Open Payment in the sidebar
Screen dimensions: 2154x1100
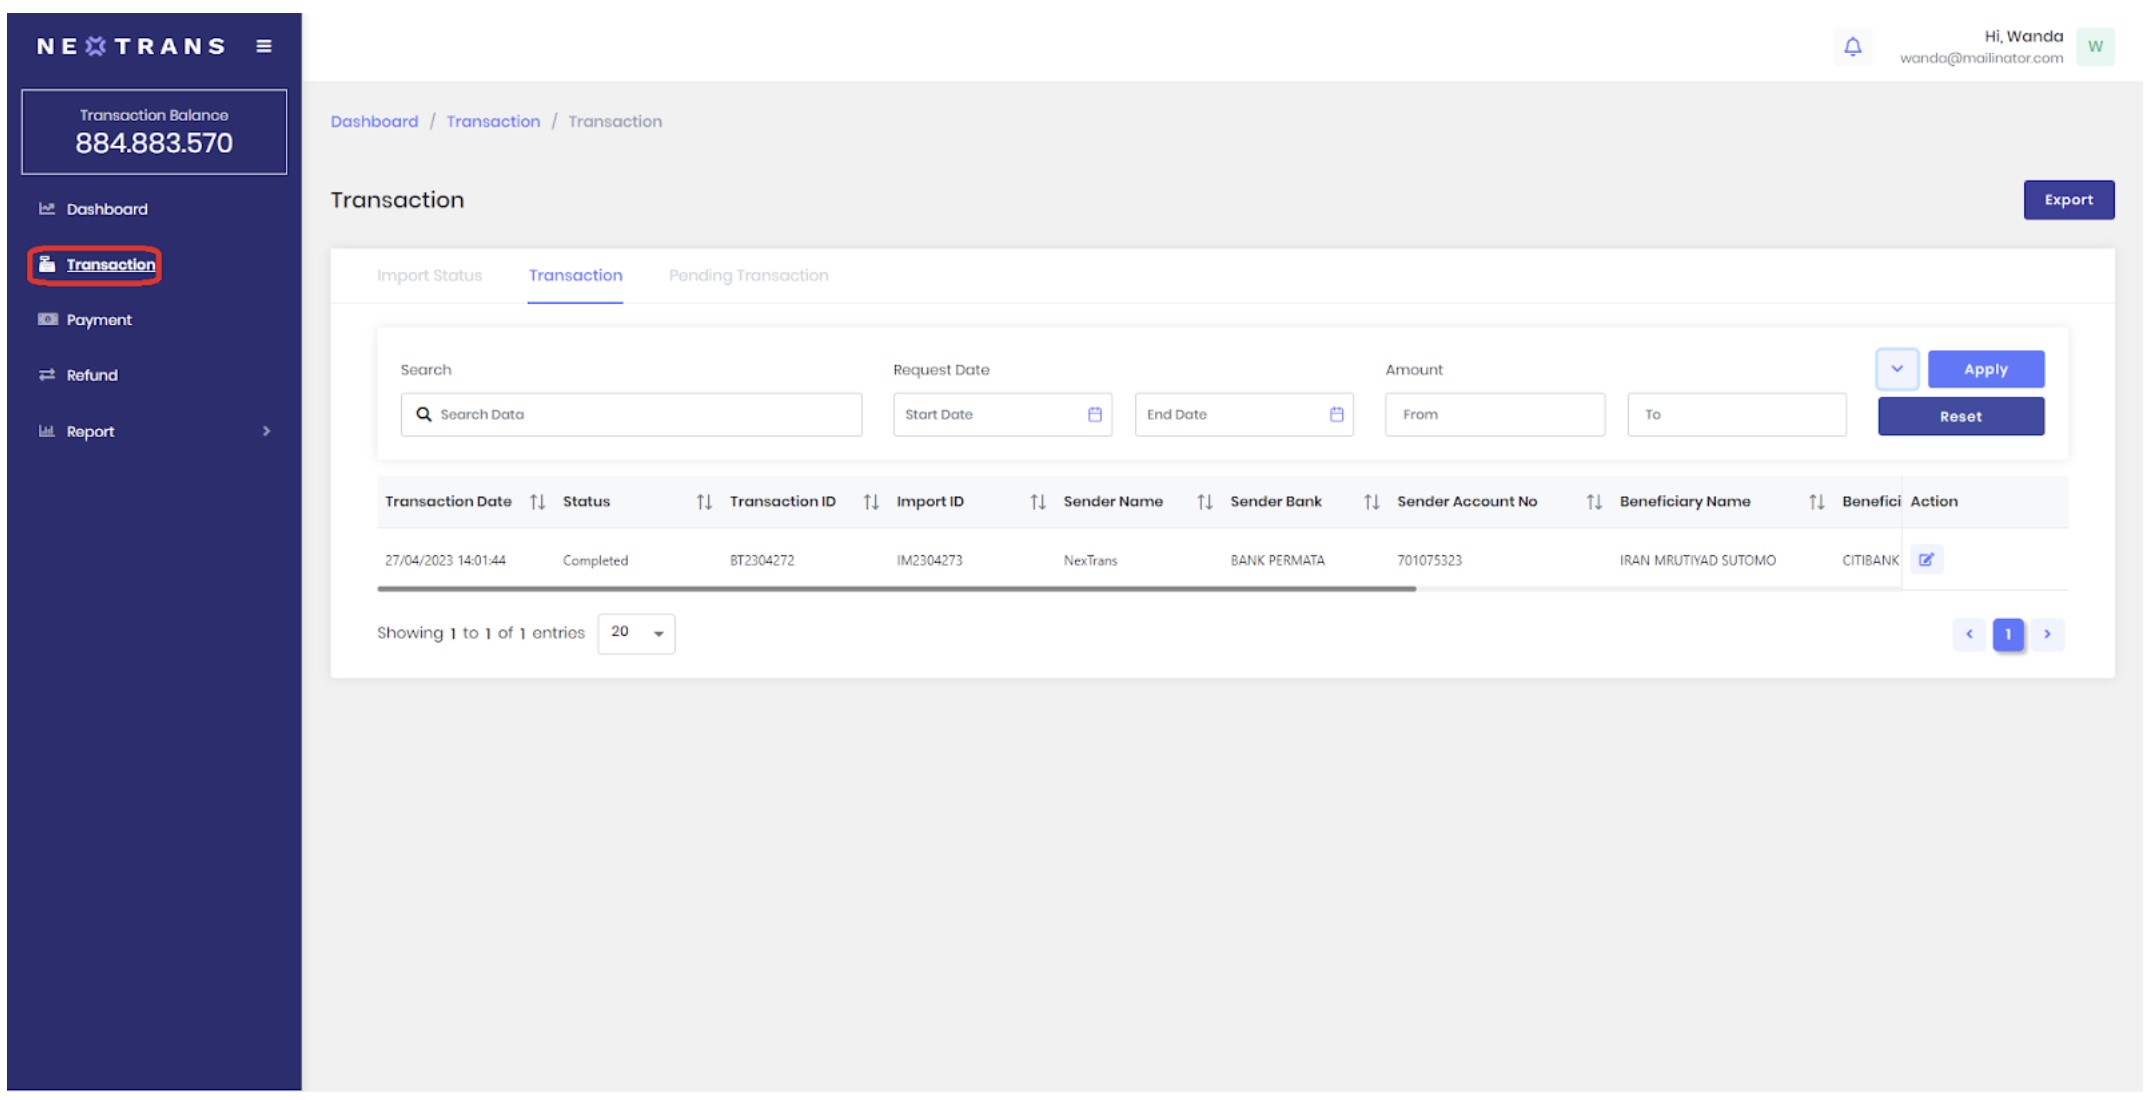point(99,320)
